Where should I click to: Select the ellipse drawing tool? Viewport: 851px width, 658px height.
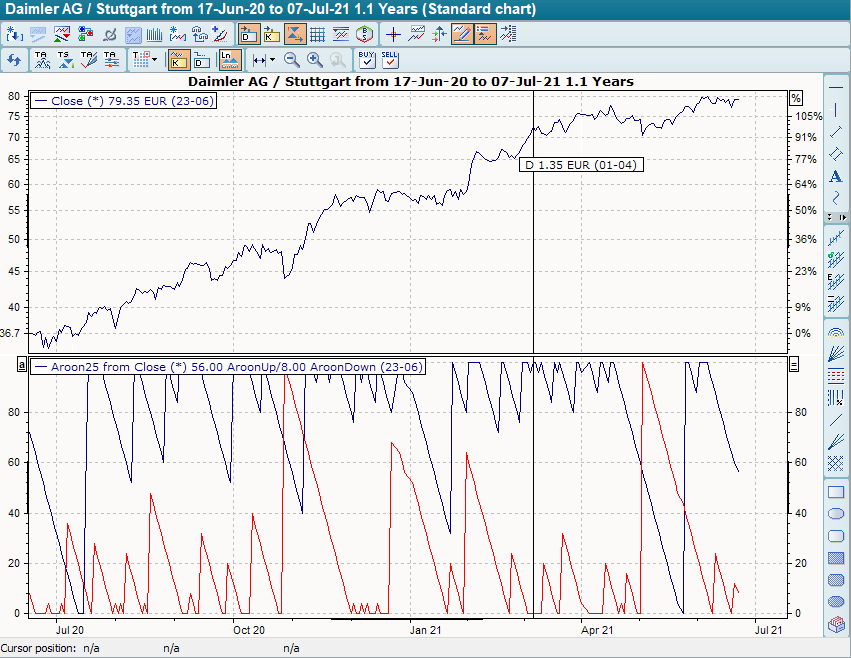(x=836, y=513)
